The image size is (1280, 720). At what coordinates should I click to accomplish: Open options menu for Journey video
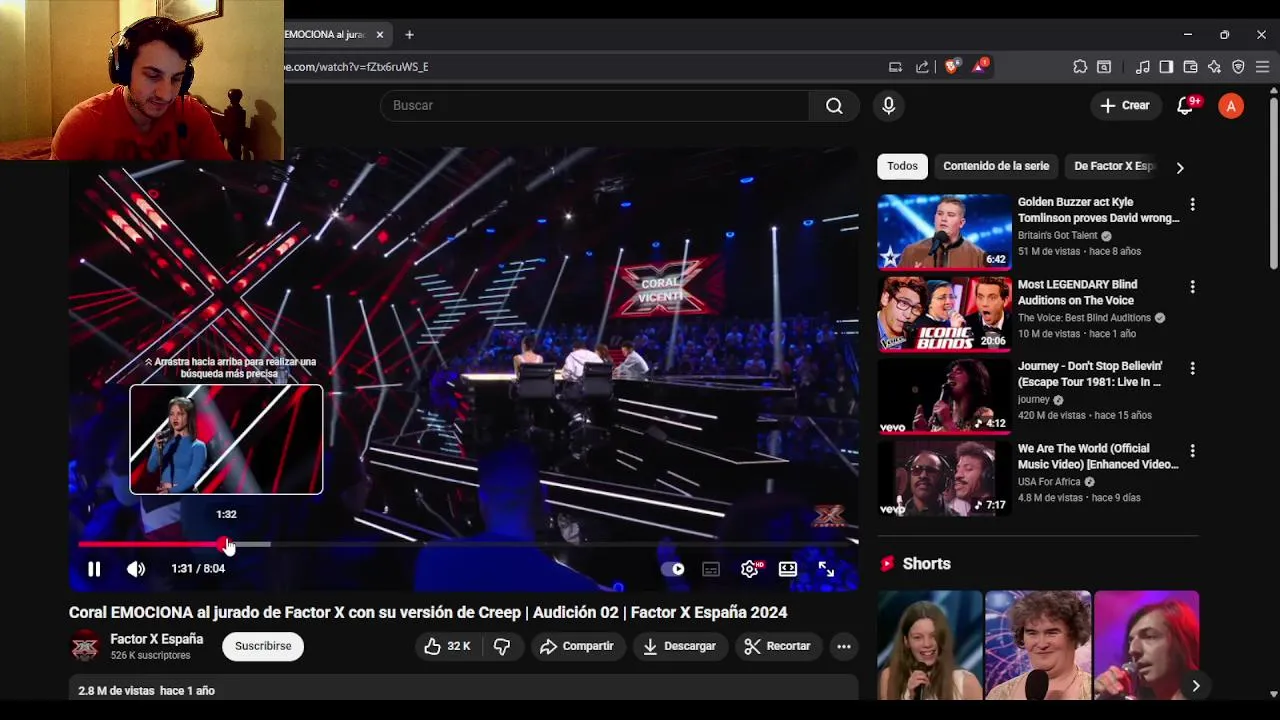1192,368
